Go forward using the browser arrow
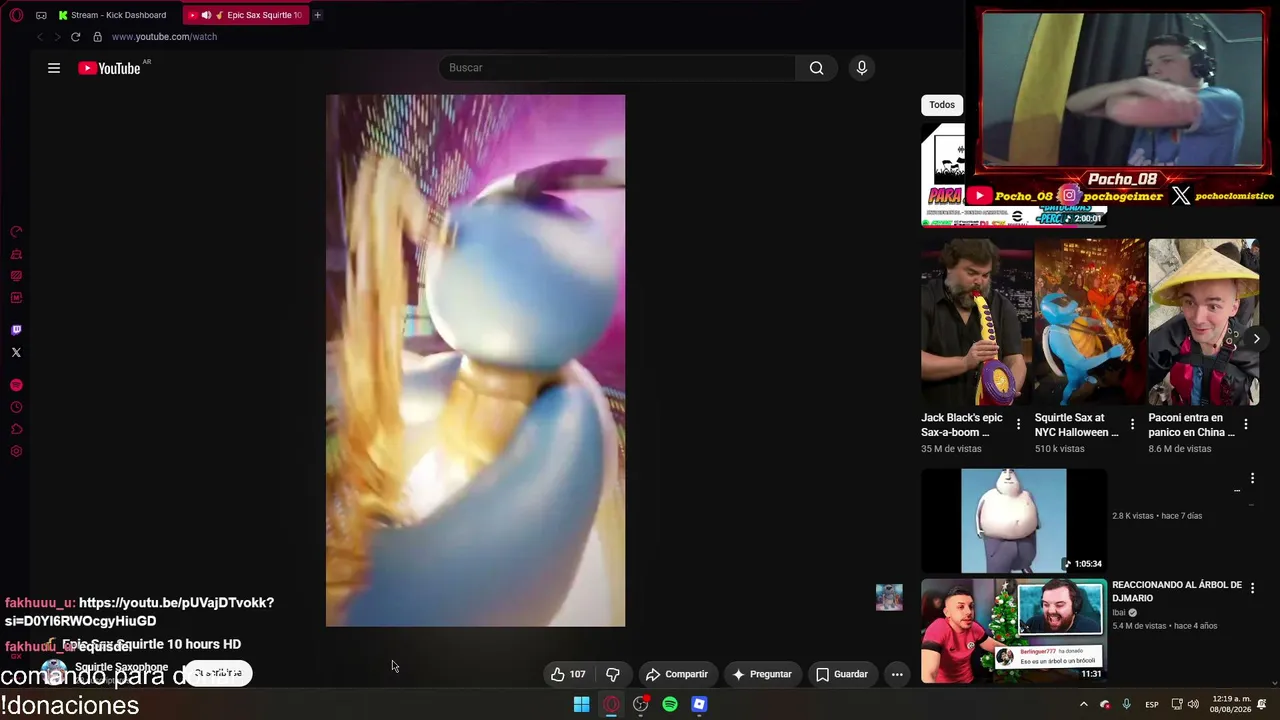 point(57,37)
